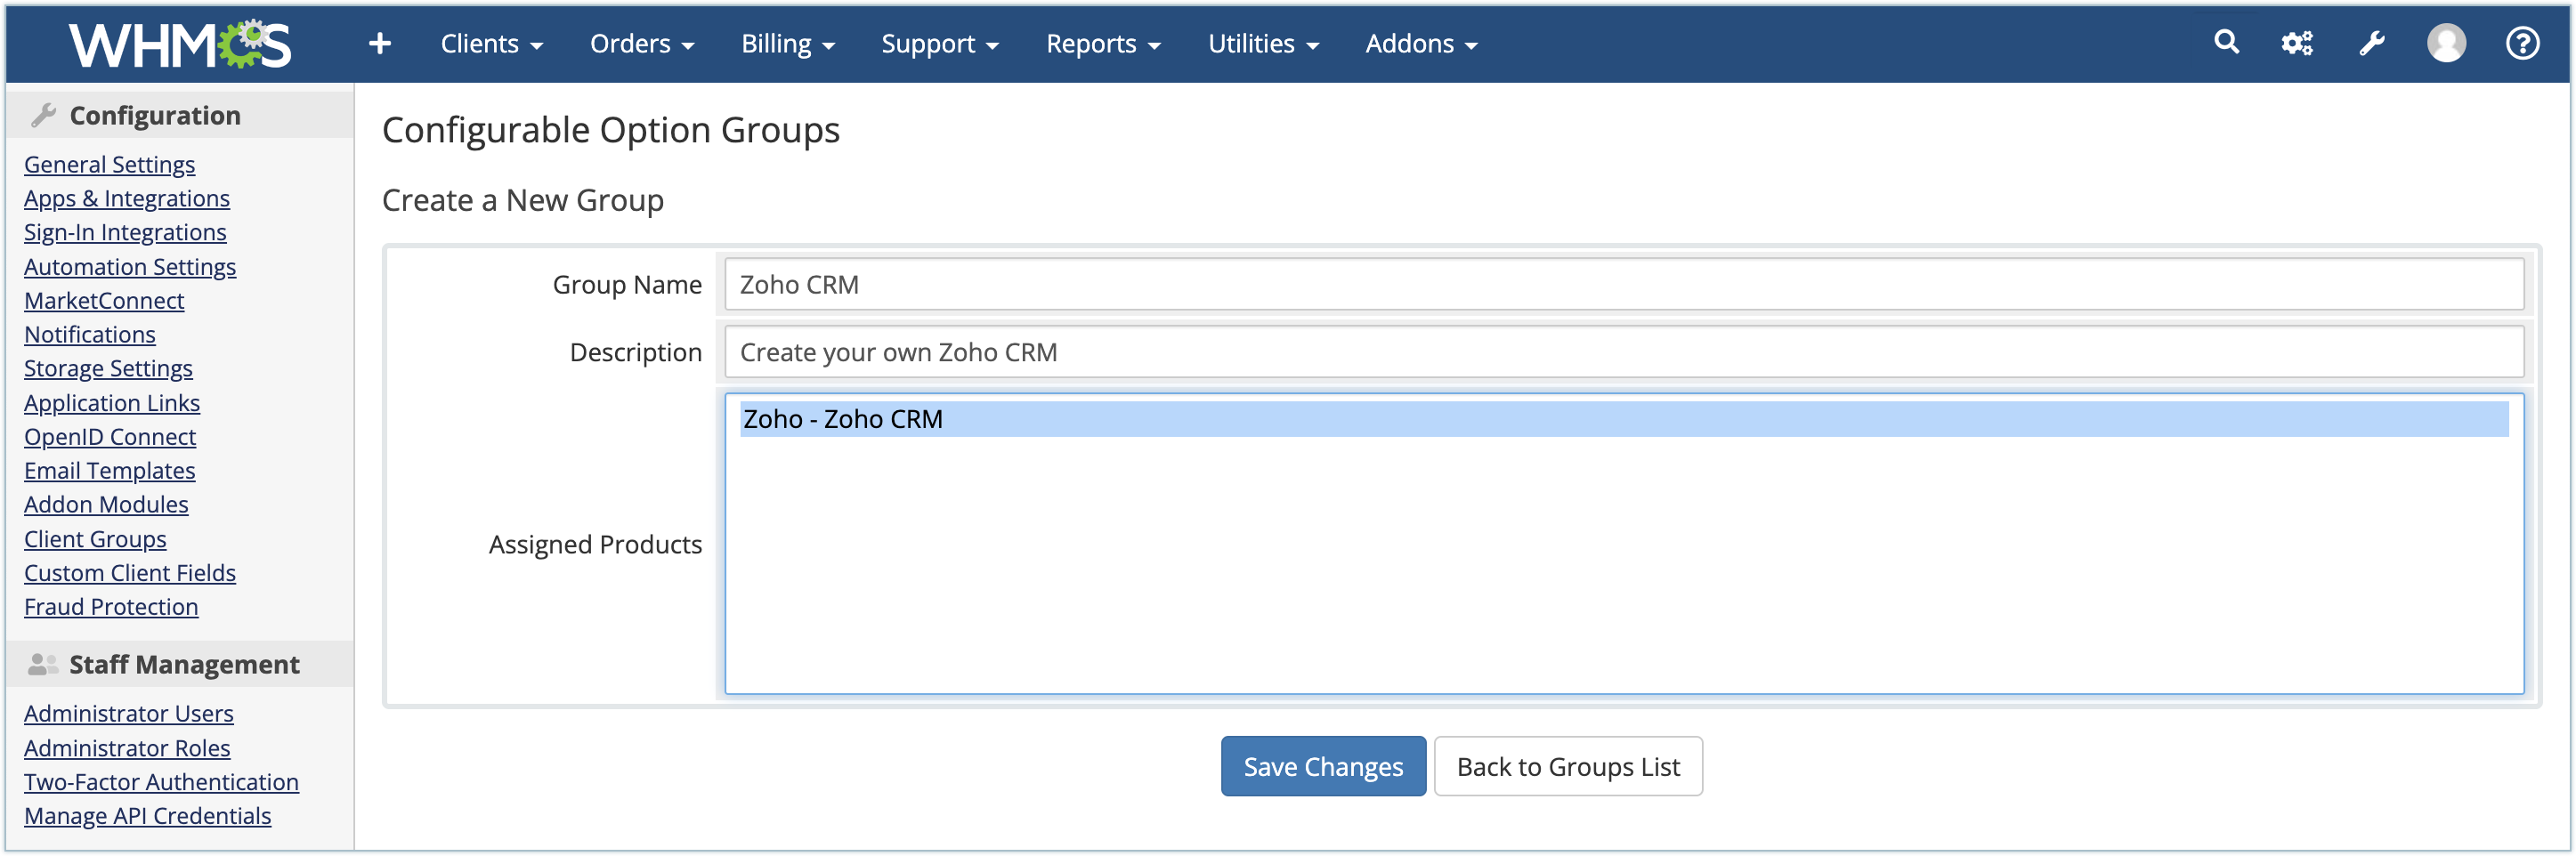Image resolution: width=2576 pixels, height=856 pixels.
Task: Open the search magnifier icon
Action: (x=2226, y=42)
